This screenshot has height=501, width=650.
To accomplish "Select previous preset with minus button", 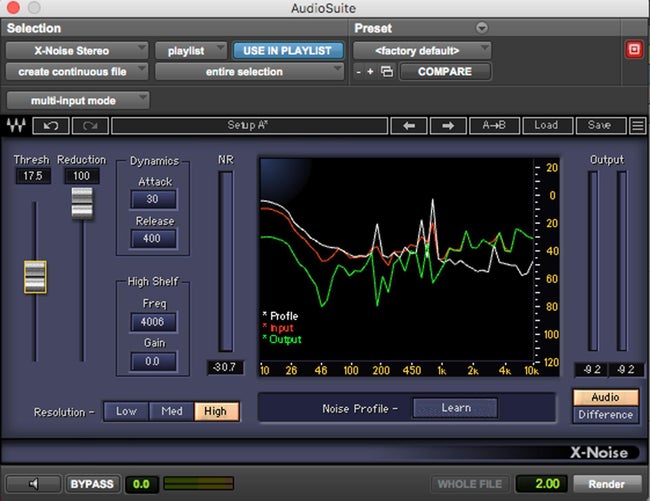I will (359, 72).
